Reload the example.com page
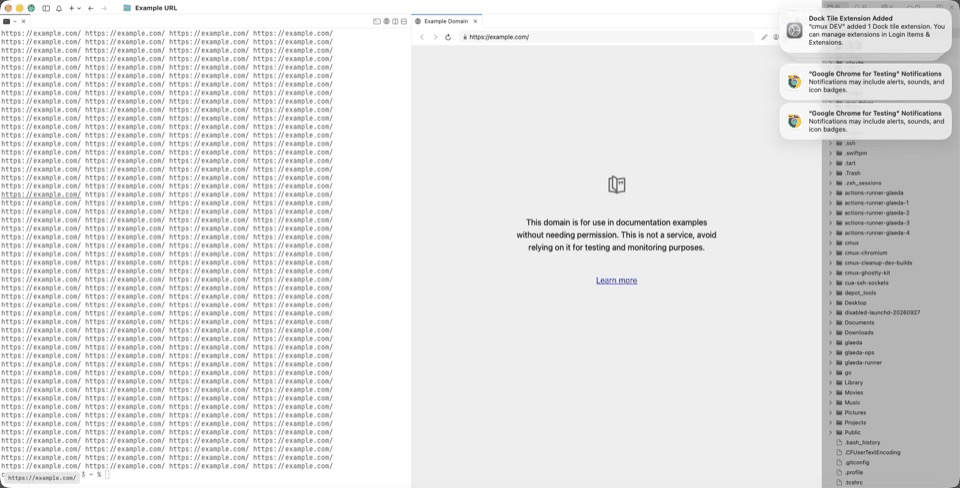The width and height of the screenshot is (960, 488). pos(448,37)
